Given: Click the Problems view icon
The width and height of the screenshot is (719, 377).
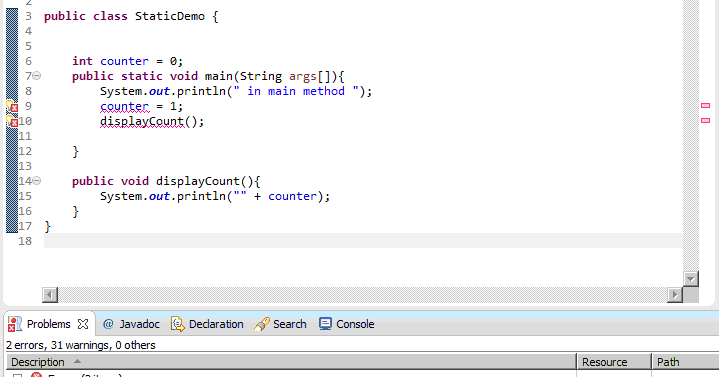Looking at the screenshot, I should tap(15, 324).
